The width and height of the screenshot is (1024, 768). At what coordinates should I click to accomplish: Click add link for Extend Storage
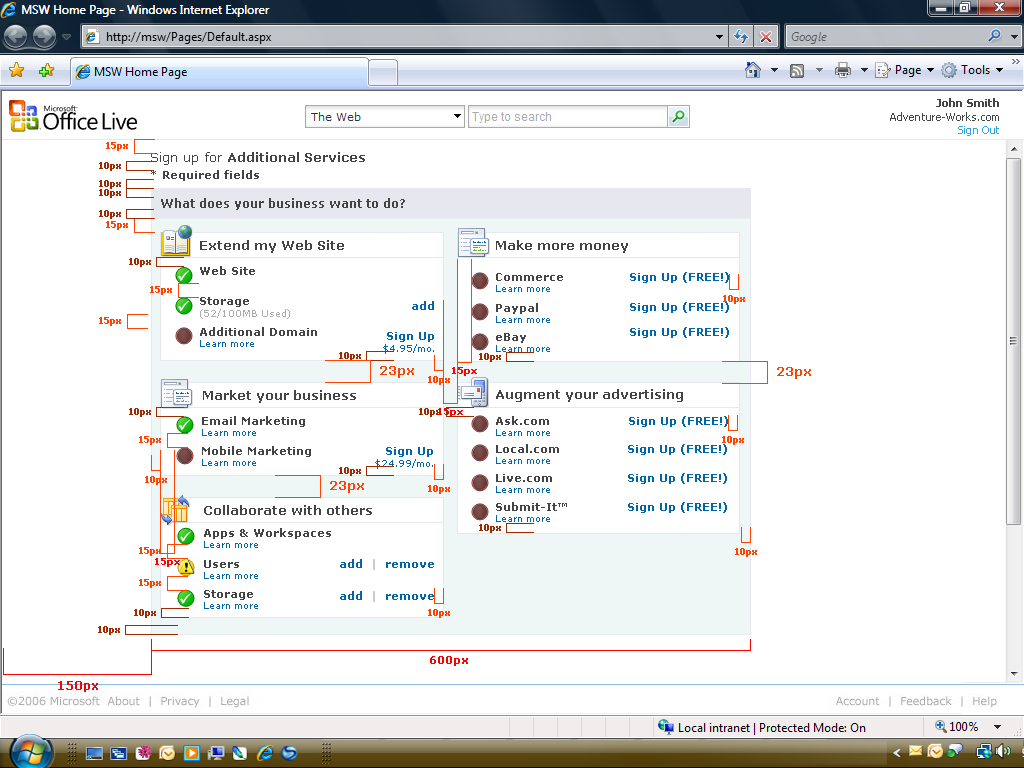click(423, 306)
